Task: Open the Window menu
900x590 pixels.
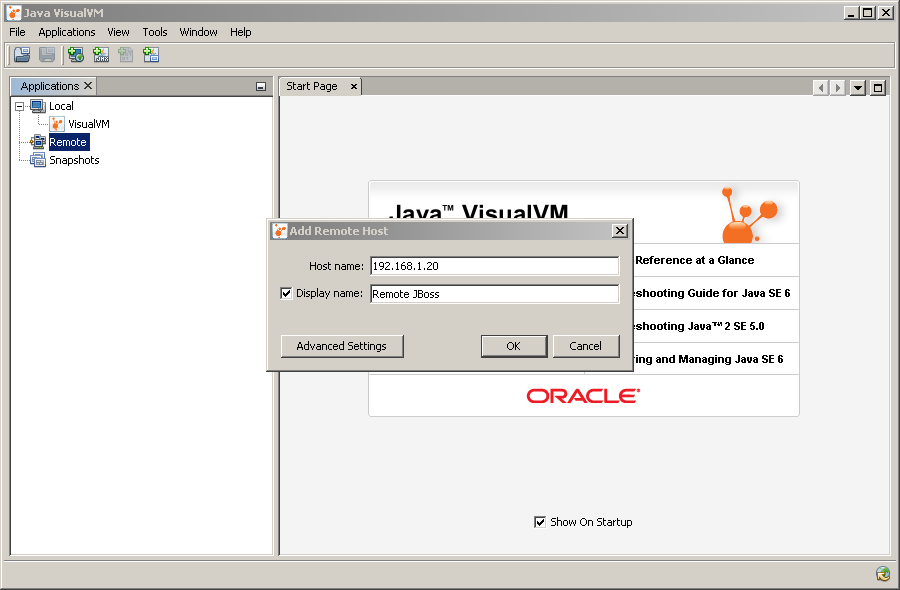Action: coord(199,32)
